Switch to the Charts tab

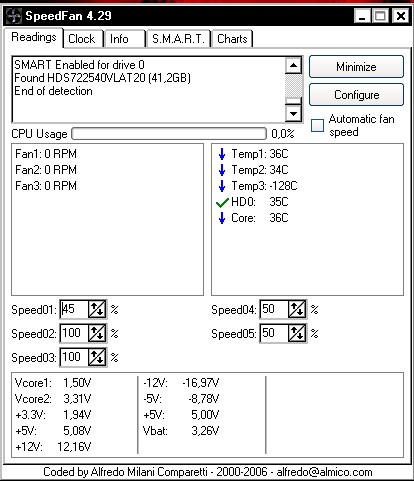click(232, 39)
